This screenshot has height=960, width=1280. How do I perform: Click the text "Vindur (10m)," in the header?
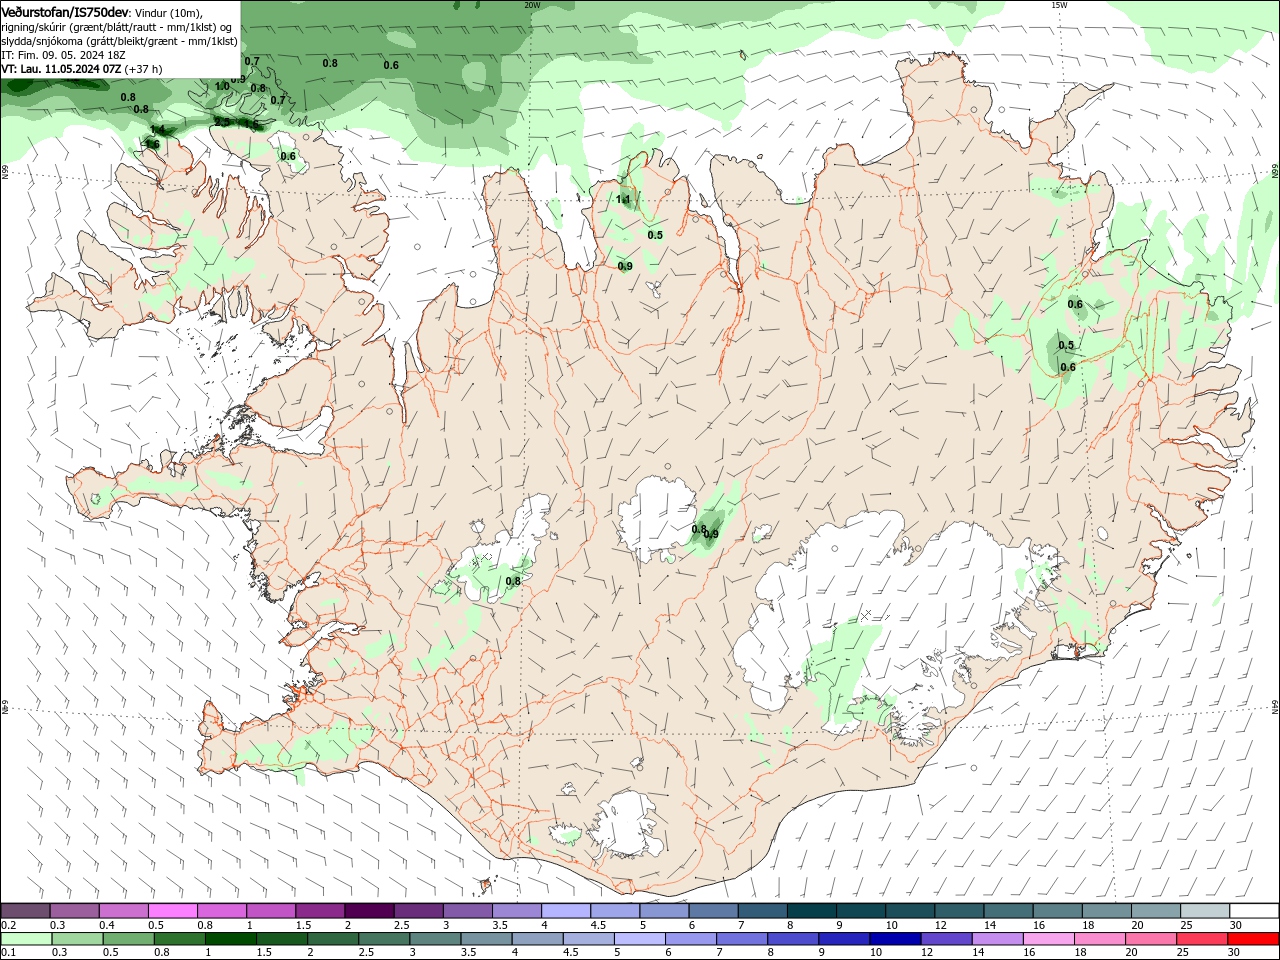(x=167, y=13)
